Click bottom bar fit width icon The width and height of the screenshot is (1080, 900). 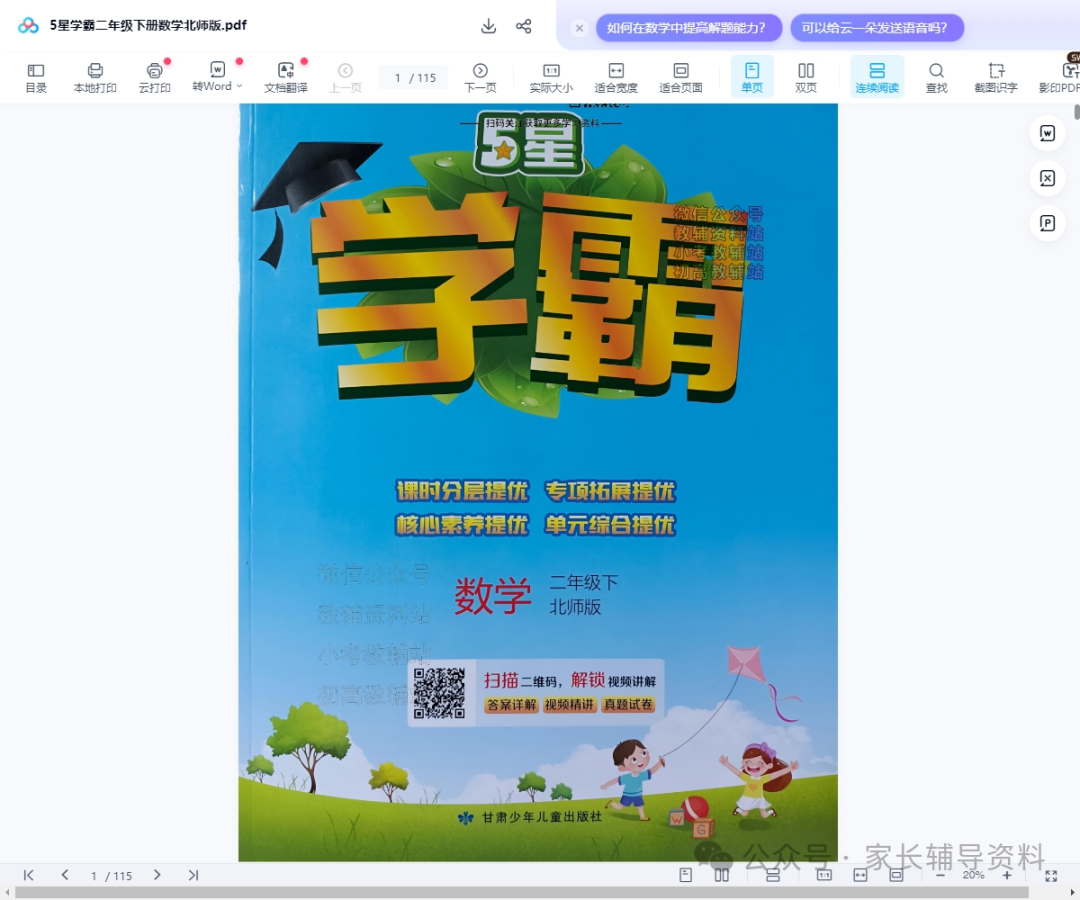point(860,875)
